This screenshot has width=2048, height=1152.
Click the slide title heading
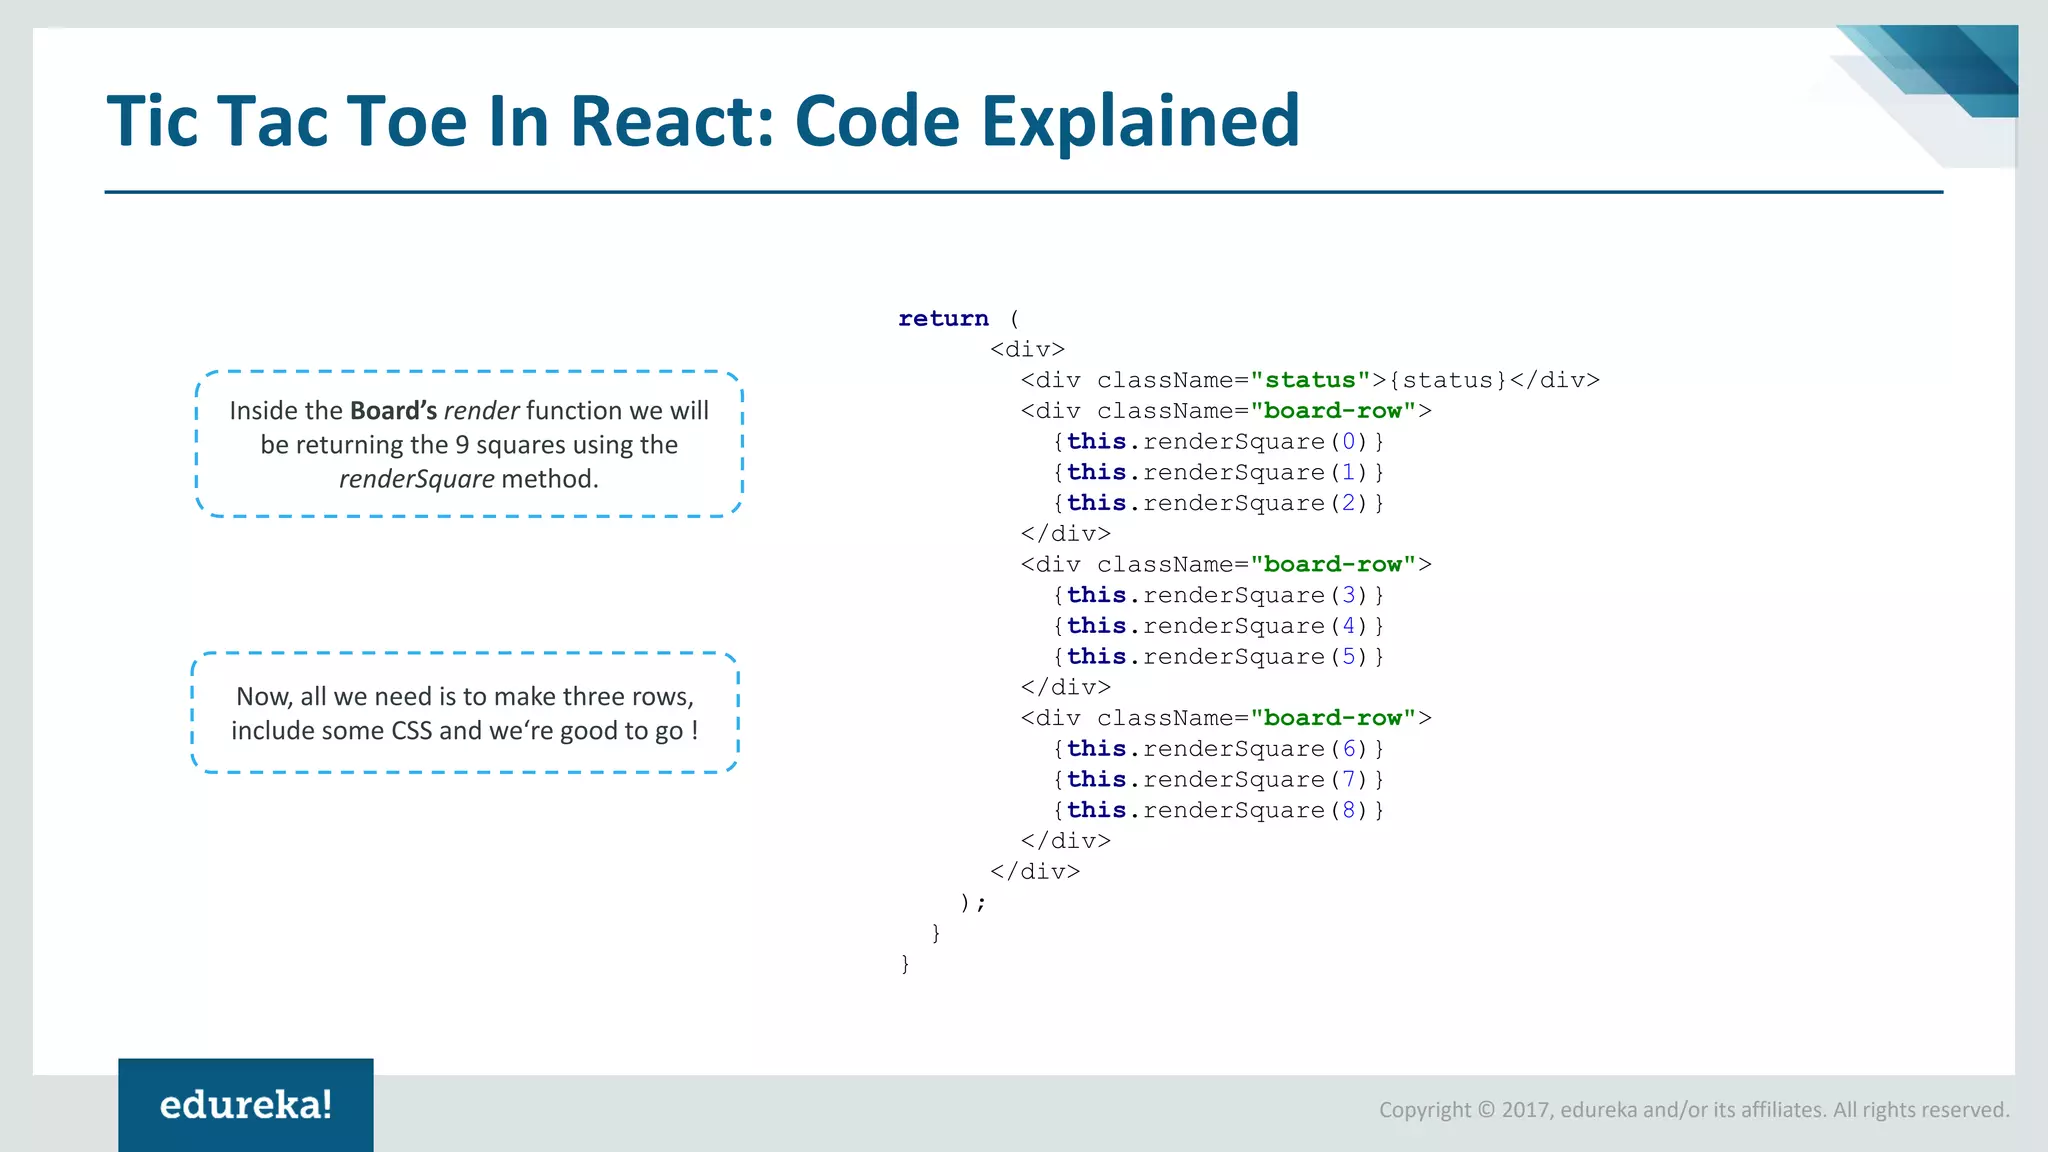pos(703,122)
